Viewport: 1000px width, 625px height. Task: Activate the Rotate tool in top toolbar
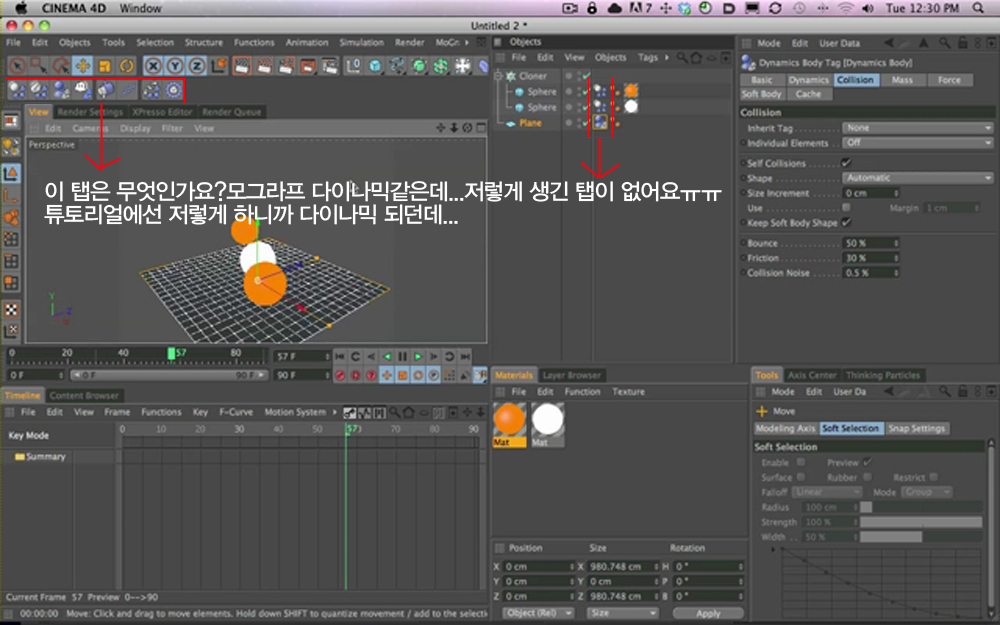pos(126,66)
